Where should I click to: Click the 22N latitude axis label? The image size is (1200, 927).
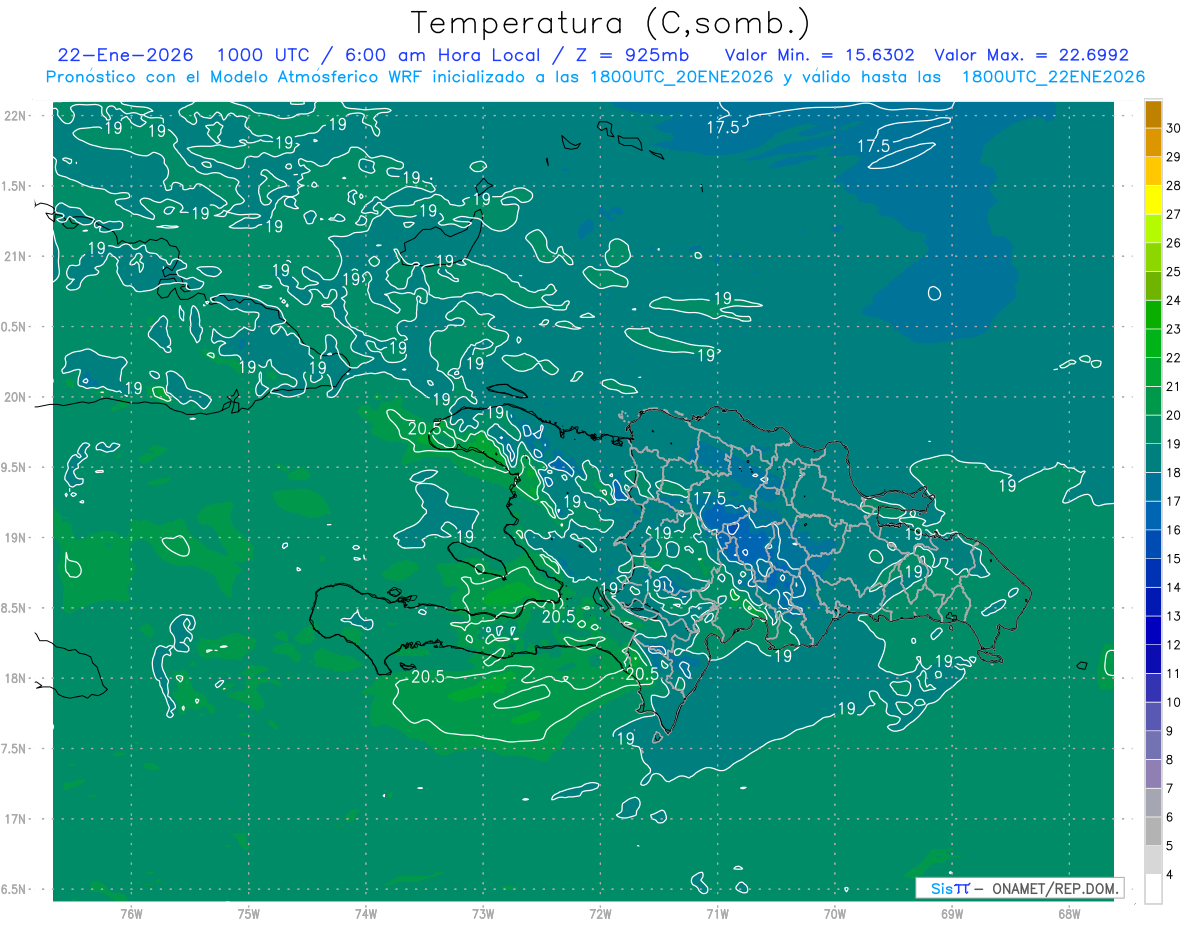click(15, 116)
